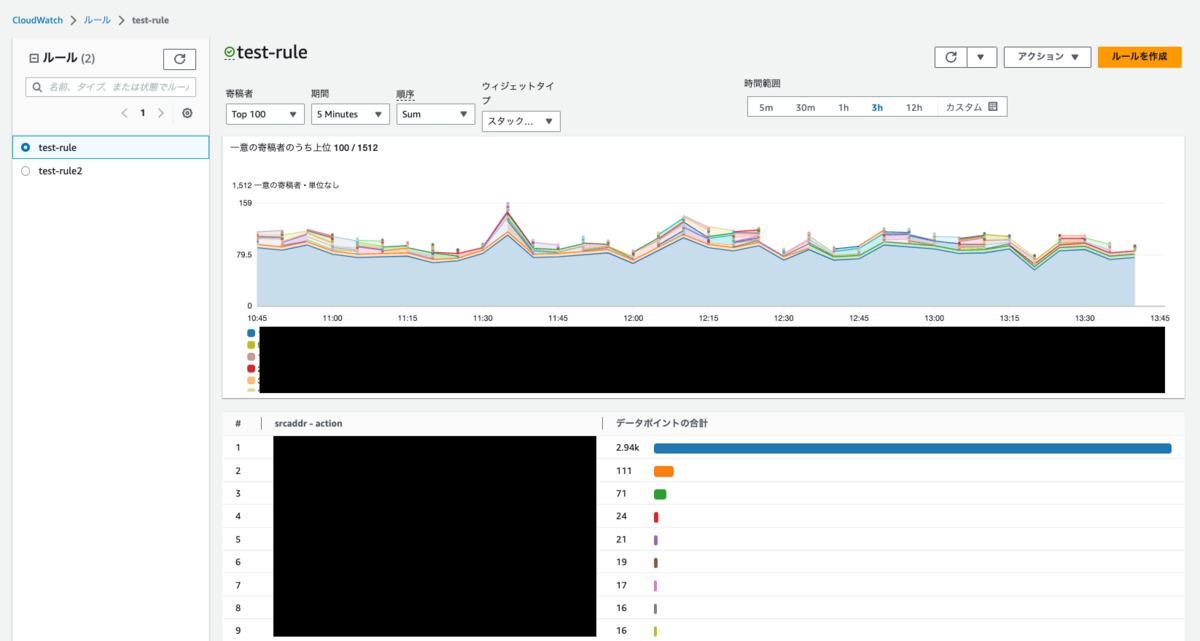
Task: Collapse the ルール panel header icon
Action: (x=34, y=58)
